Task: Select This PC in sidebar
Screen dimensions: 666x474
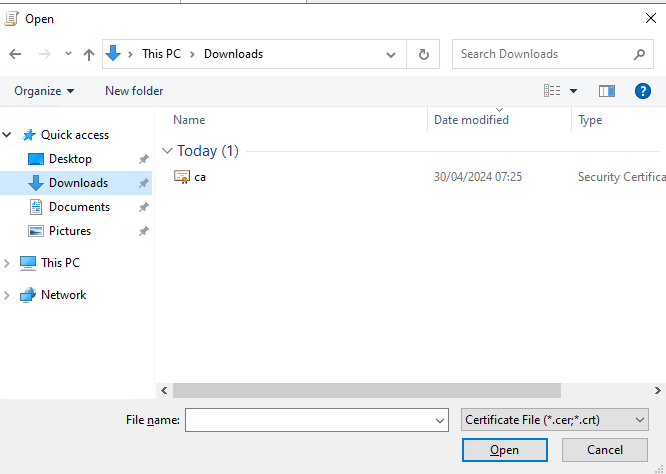Action: 60,263
